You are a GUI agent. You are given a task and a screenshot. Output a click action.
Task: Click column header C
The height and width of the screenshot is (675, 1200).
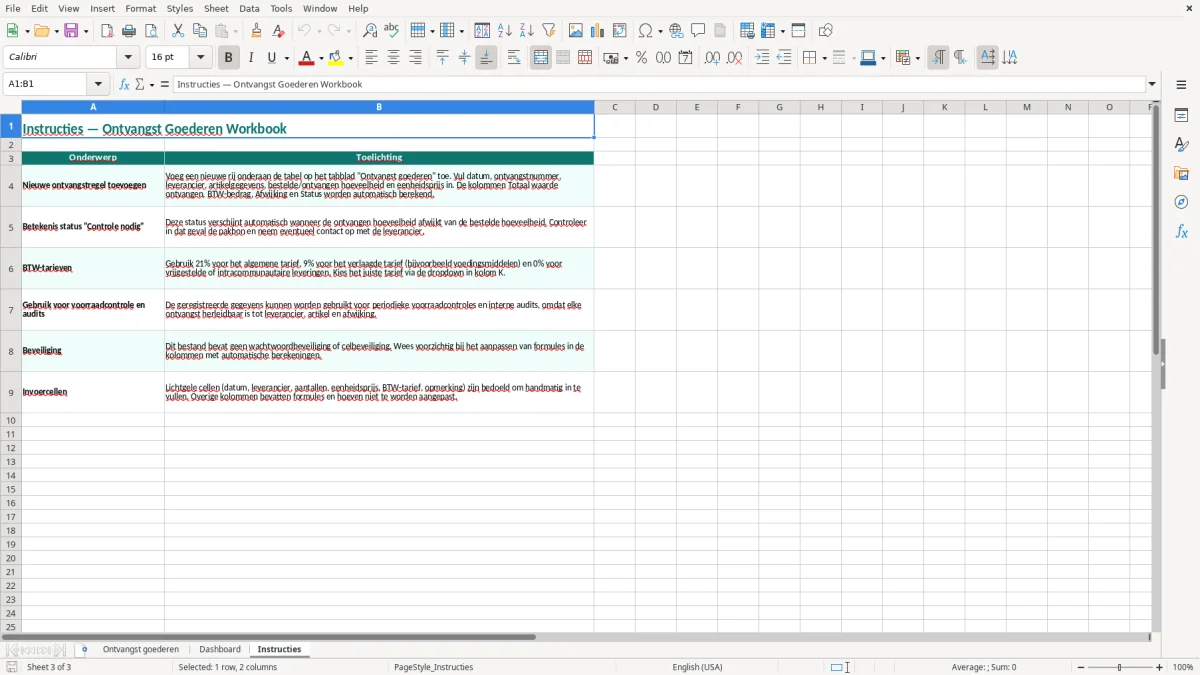[615, 107]
